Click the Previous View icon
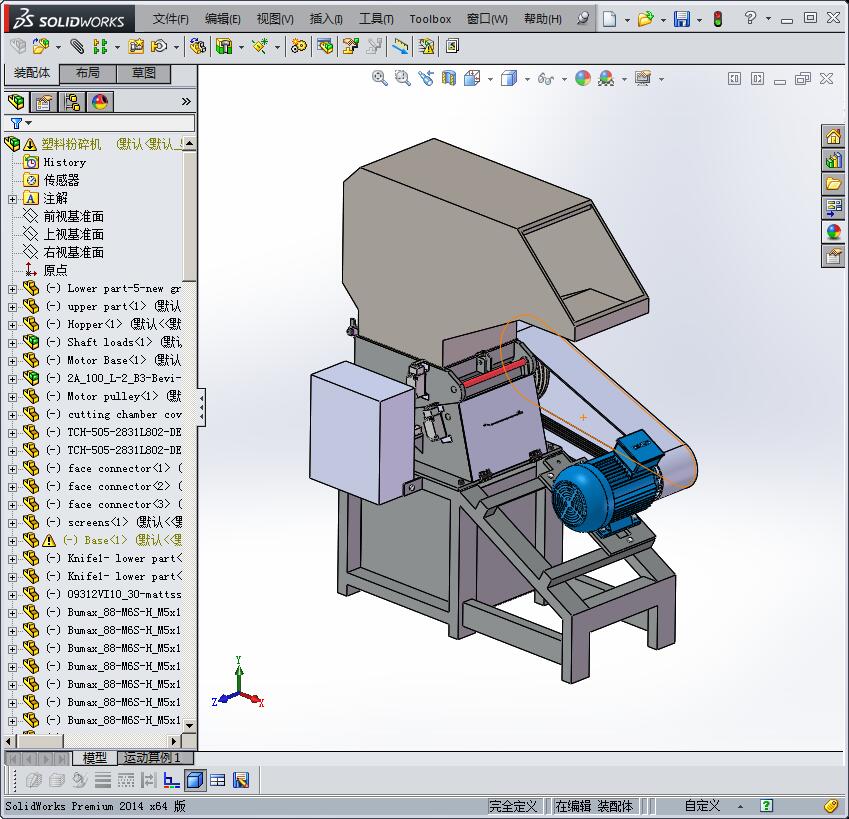This screenshot has width=849, height=819. point(426,78)
